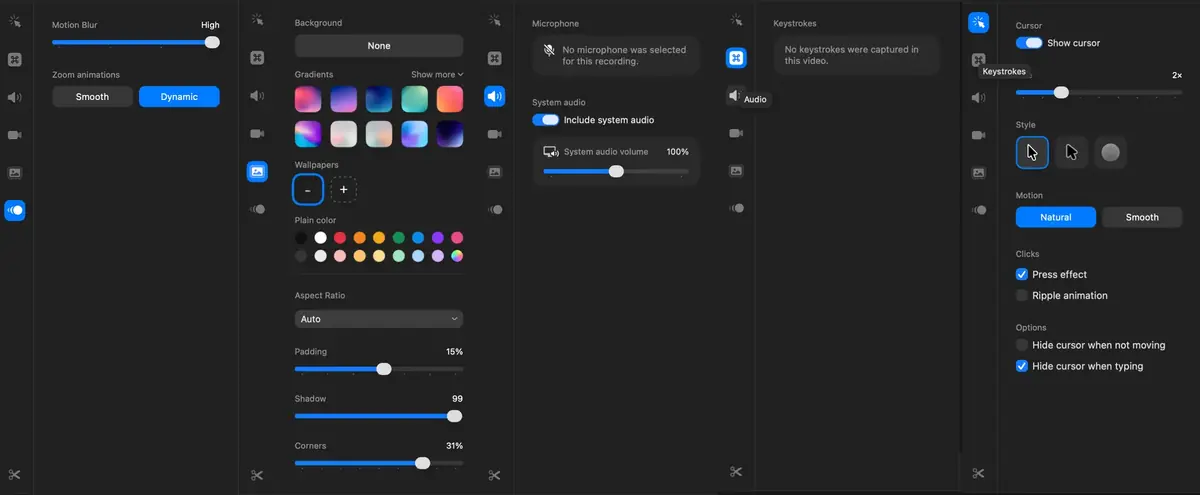The image size is (1200, 495).
Task: Click the camera icon in the Motion Blur panel sidebar
Action: [15, 135]
